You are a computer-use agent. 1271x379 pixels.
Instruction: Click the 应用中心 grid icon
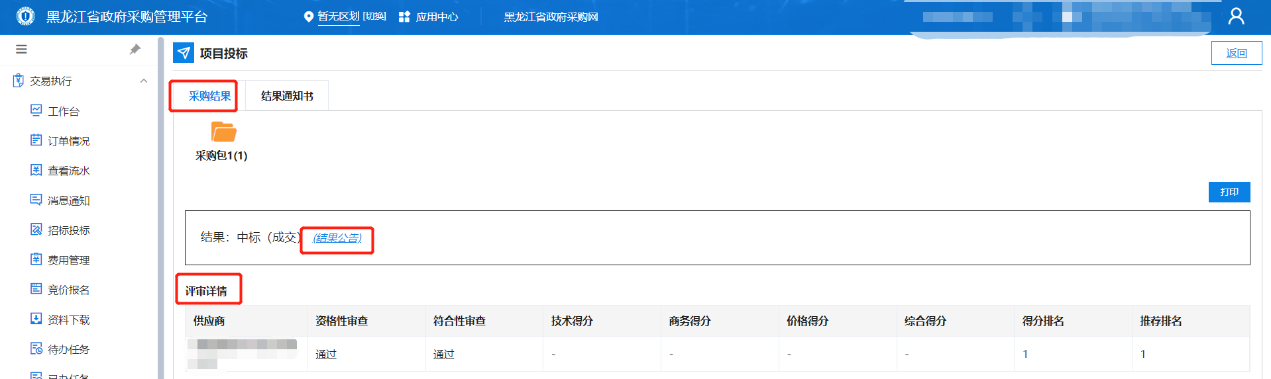404,17
